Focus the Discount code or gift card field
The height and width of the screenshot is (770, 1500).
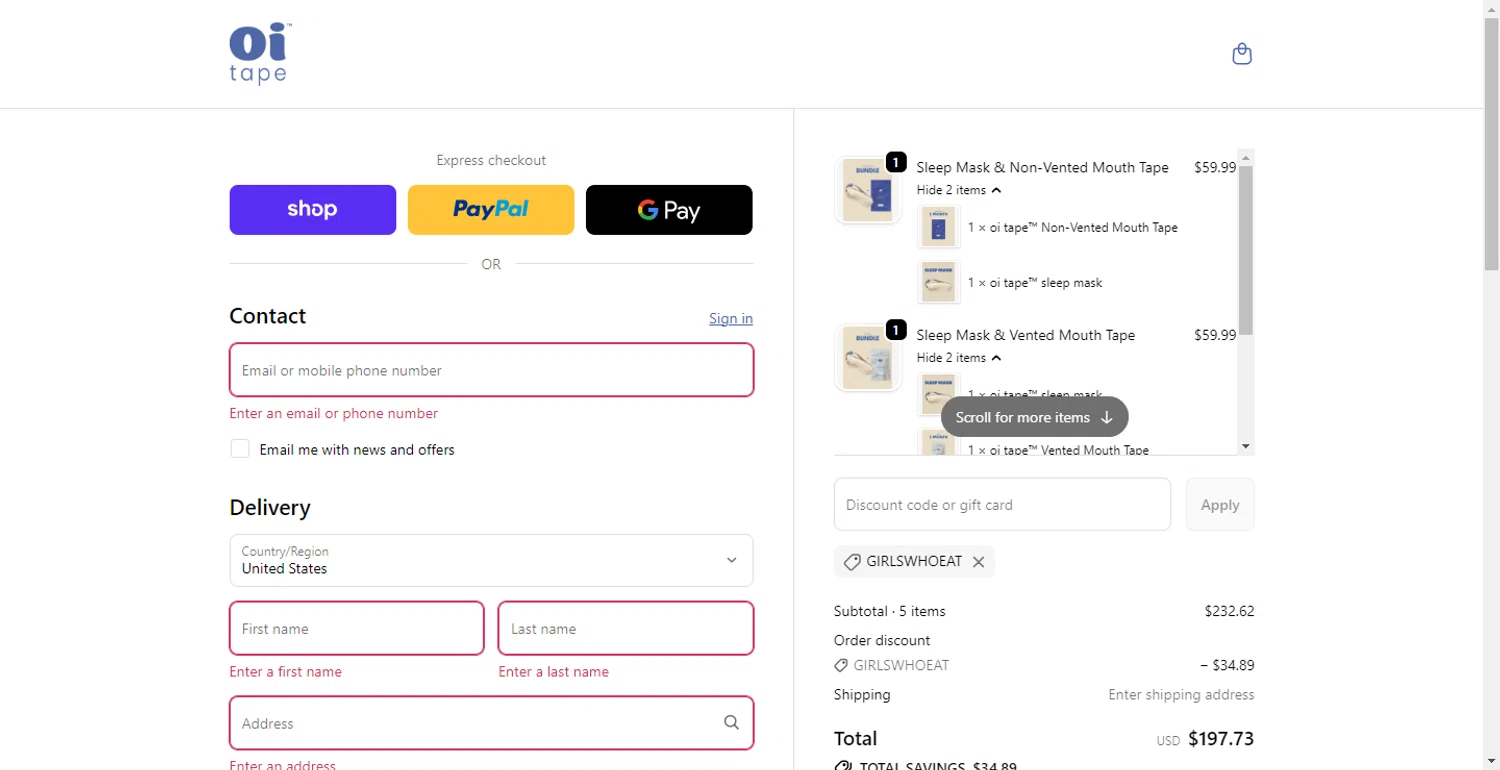tap(1002, 504)
